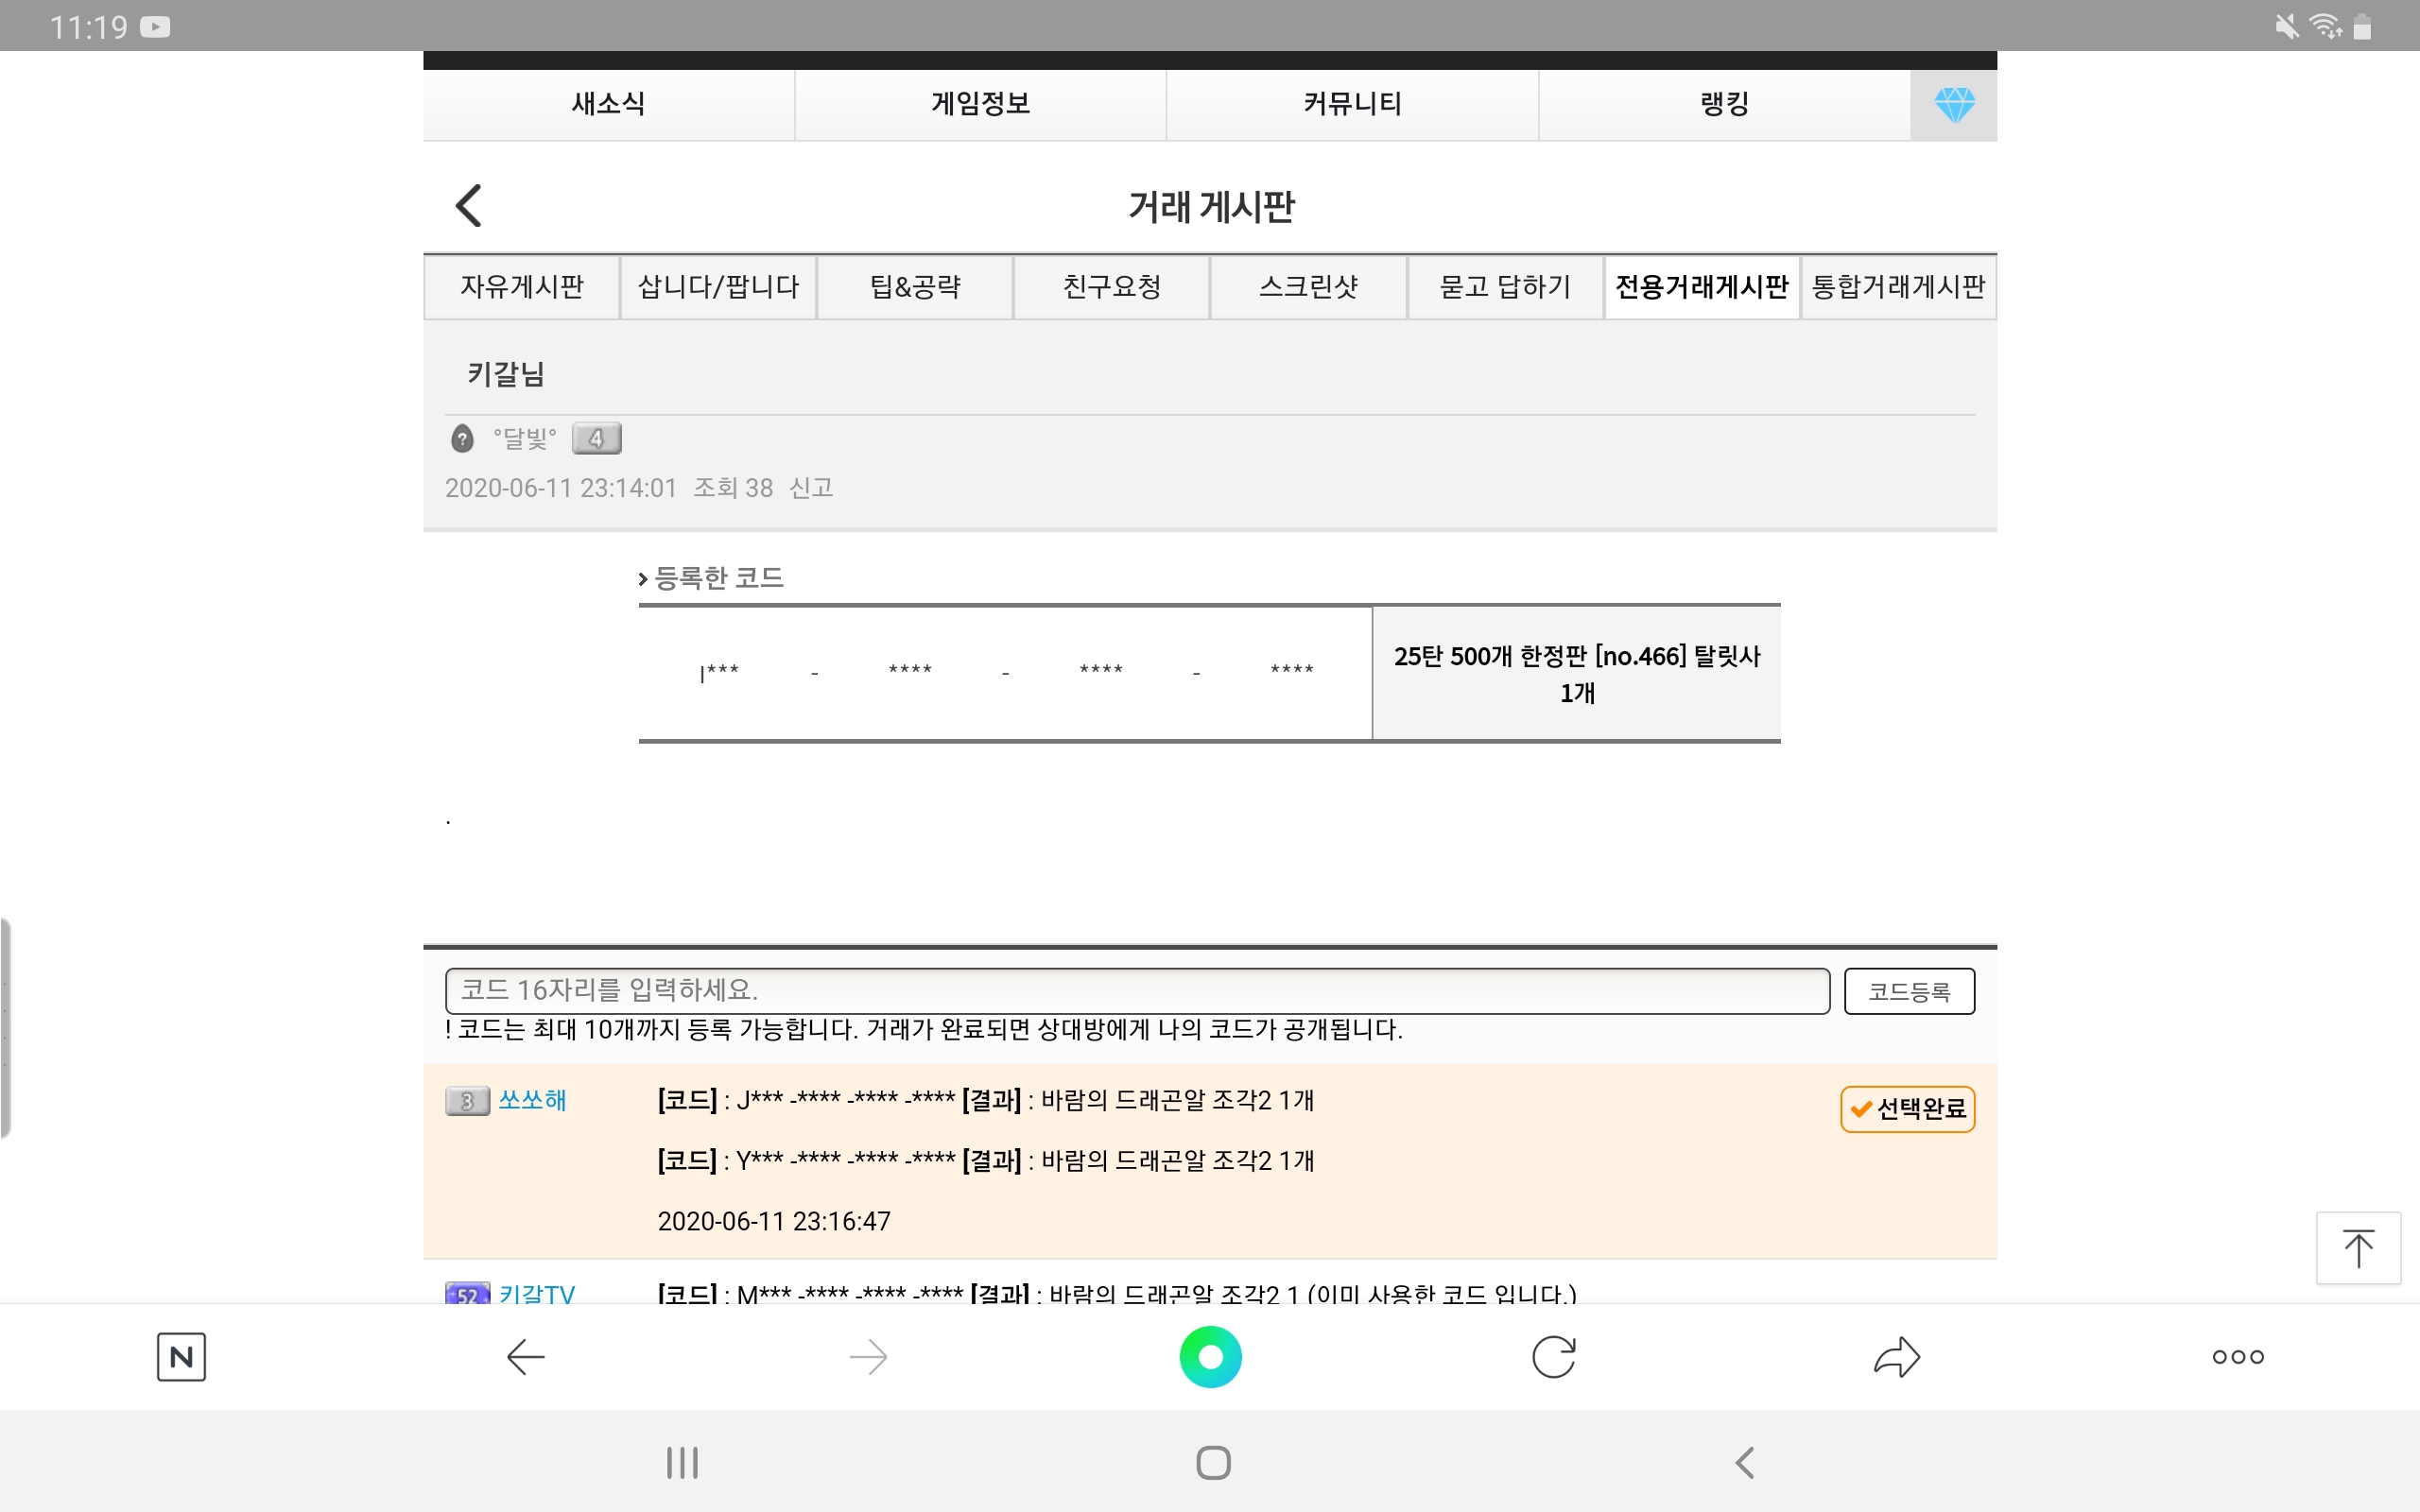Toggle the 선택완료 check badge
This screenshot has width=2420, height=1512.
pyautogui.click(x=1907, y=1108)
